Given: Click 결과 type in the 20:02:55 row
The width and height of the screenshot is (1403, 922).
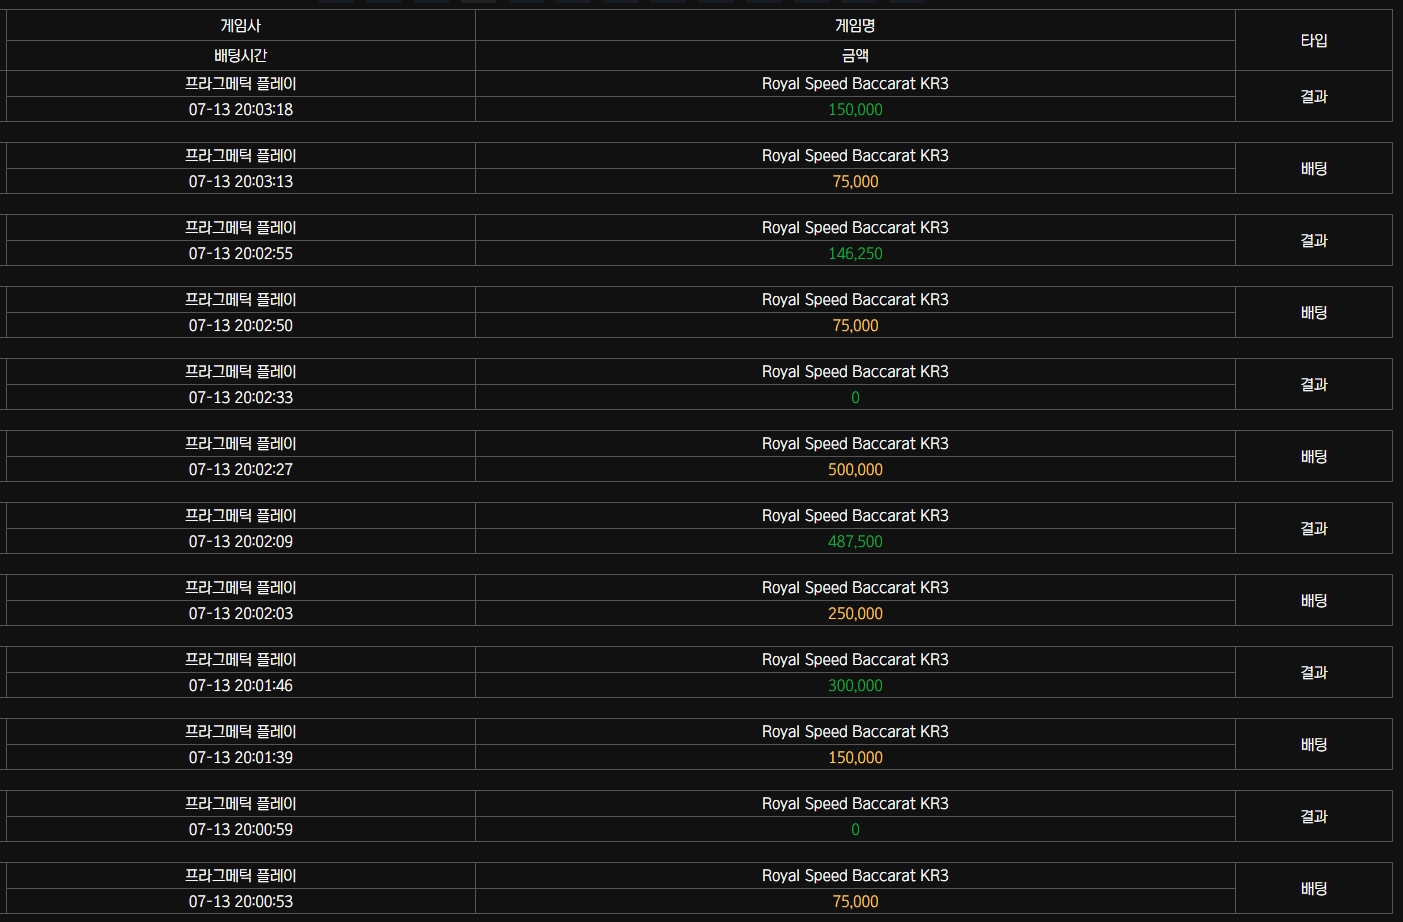Looking at the screenshot, I should tap(1314, 241).
